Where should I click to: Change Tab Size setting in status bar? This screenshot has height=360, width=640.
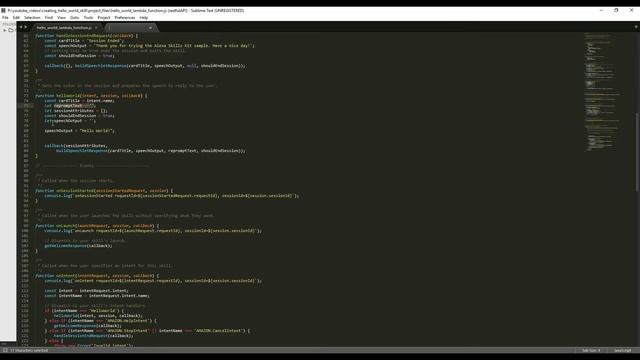click(591, 350)
